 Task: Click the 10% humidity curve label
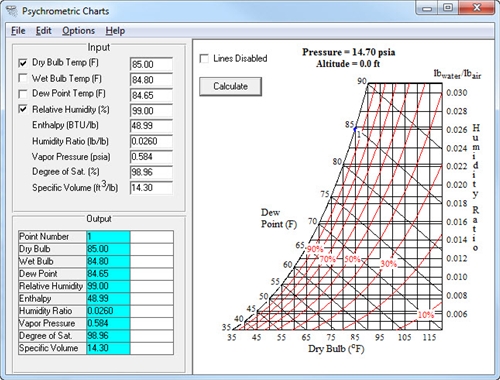[426, 314]
